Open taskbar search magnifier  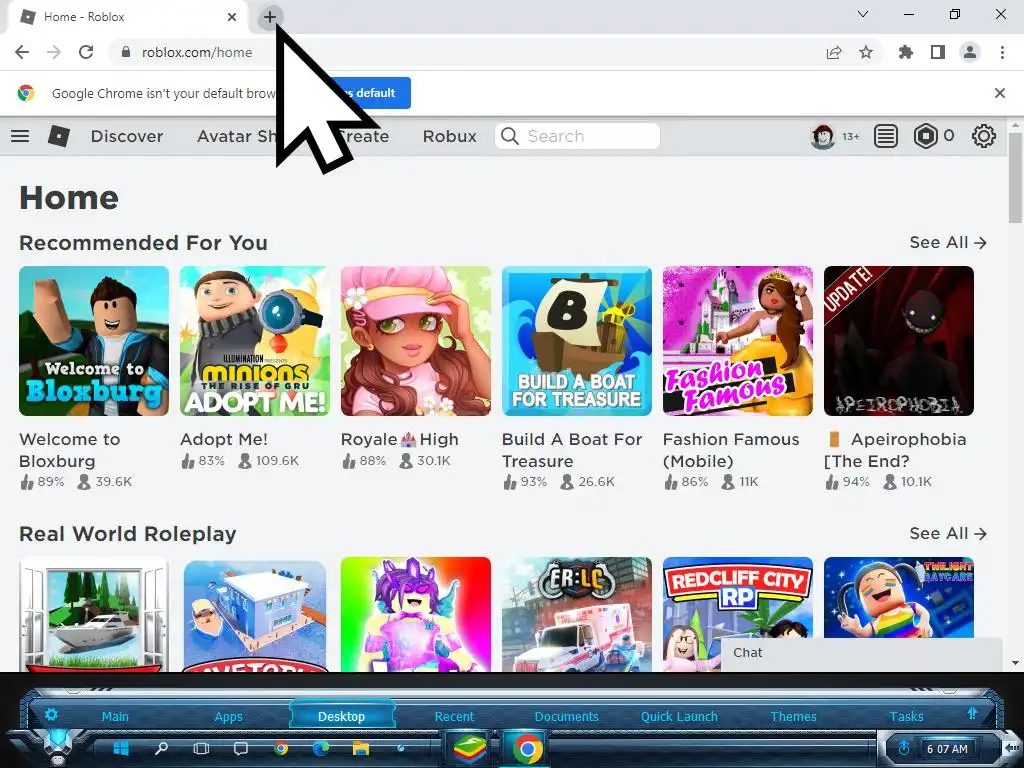(161, 748)
